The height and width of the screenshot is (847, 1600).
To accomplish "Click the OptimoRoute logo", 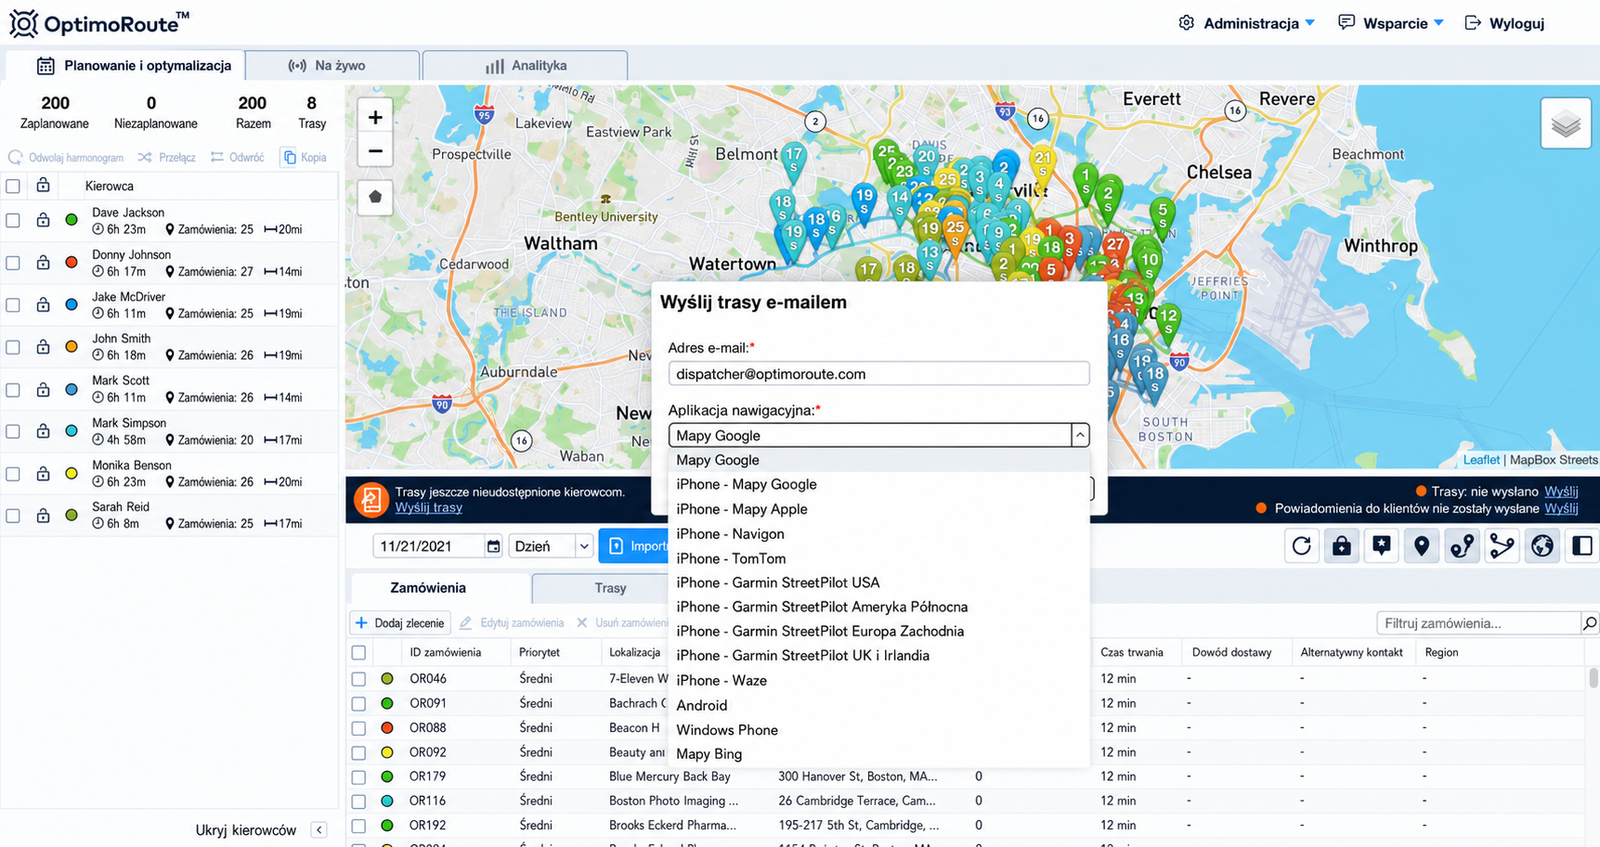I will (99, 23).
